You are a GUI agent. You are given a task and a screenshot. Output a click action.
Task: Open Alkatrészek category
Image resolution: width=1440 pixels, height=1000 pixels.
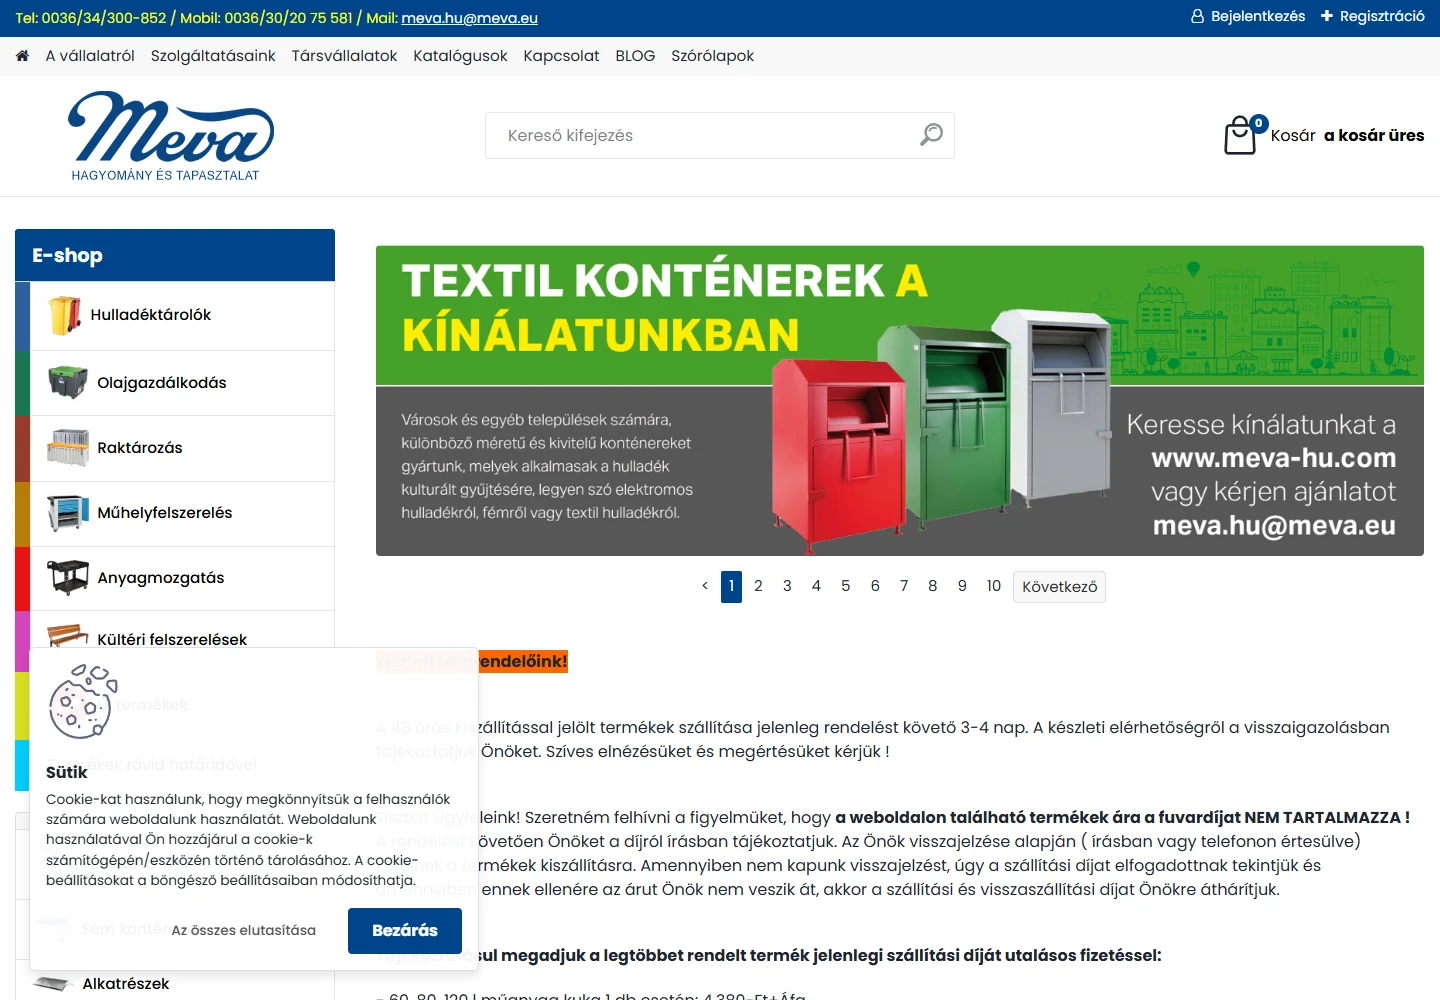tap(125, 984)
